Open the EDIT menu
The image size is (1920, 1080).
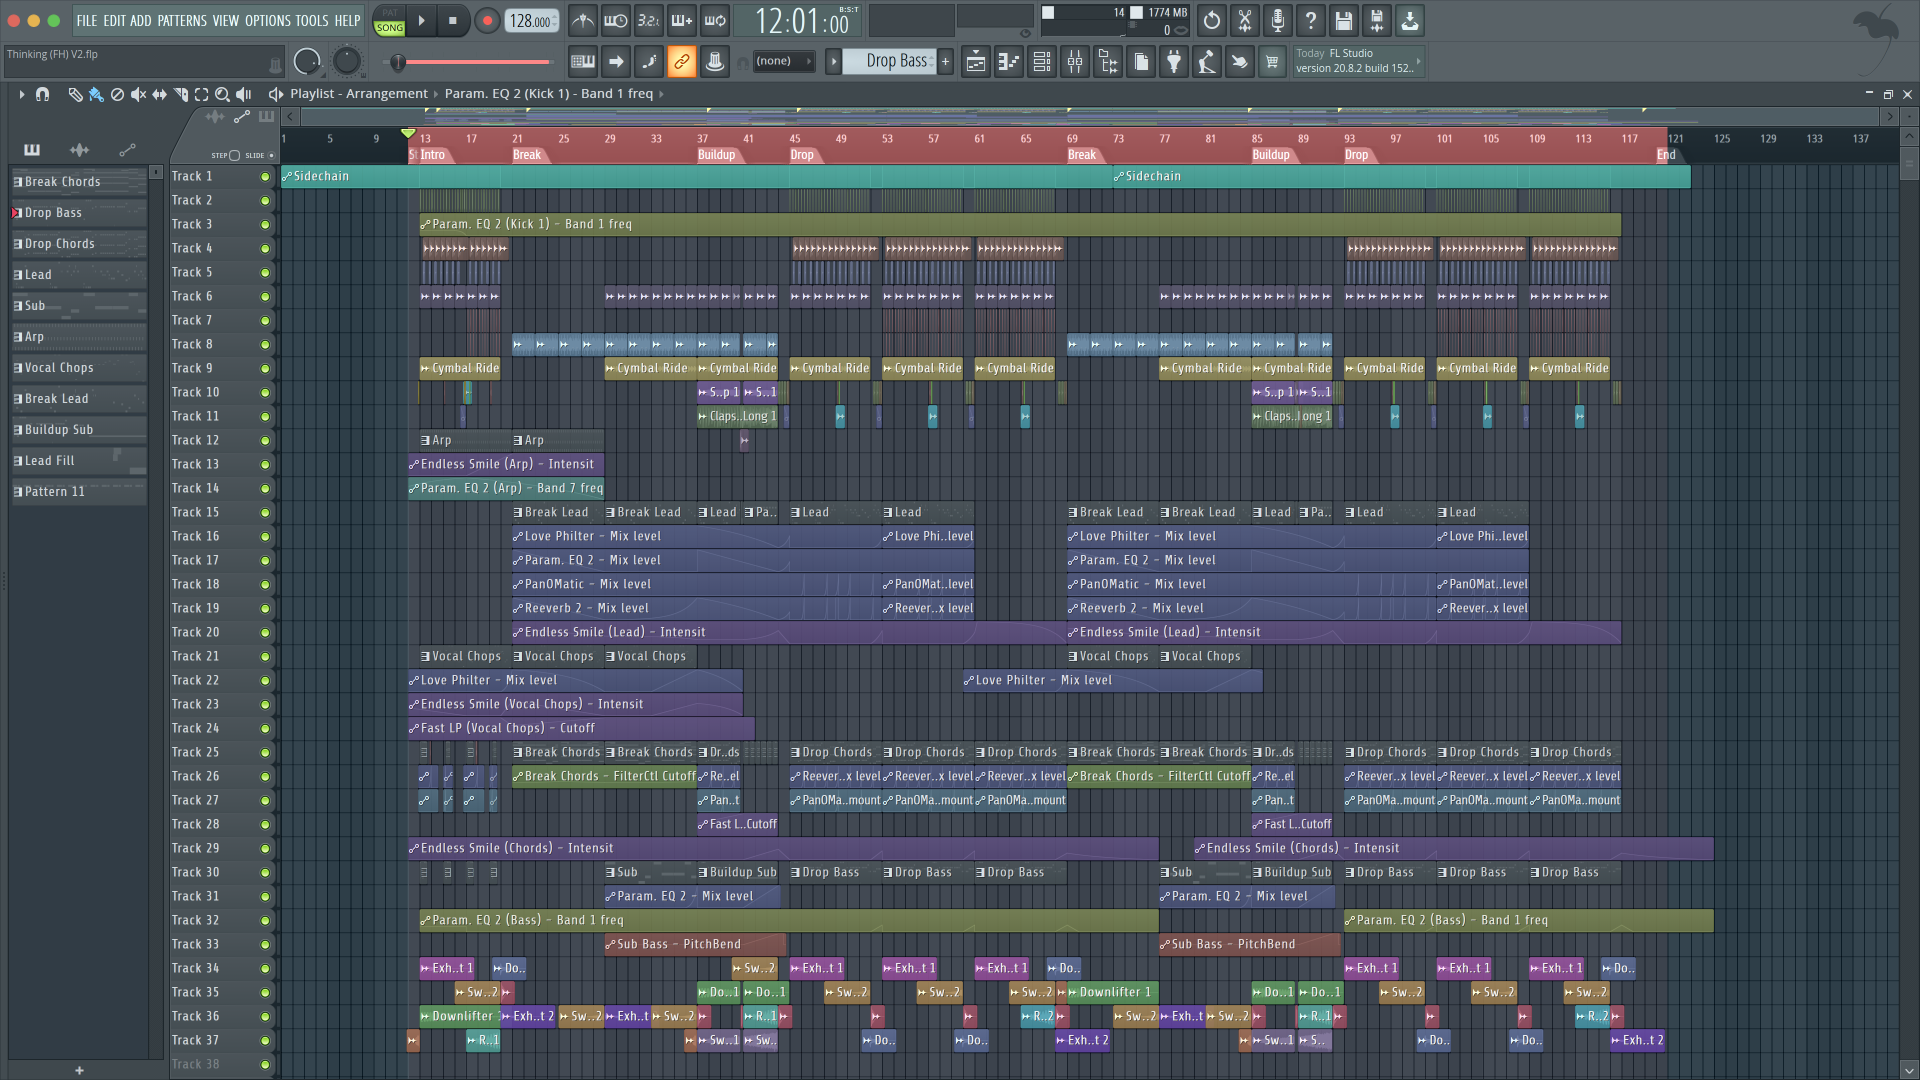coord(114,20)
